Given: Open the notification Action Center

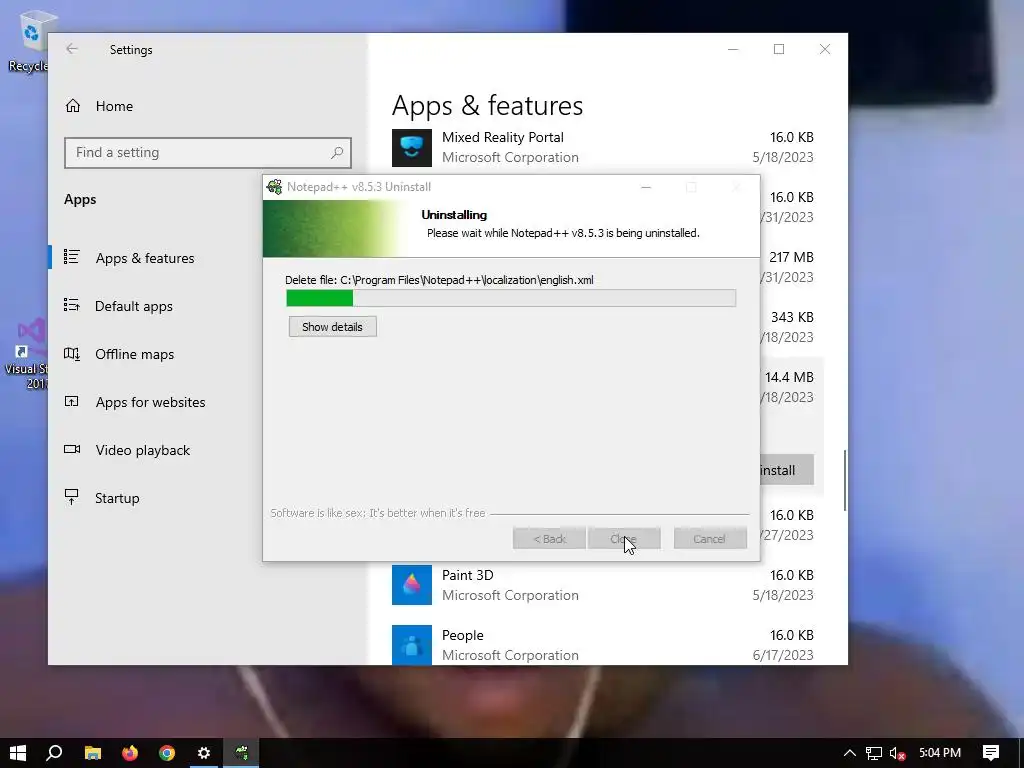Looking at the screenshot, I should tap(991, 753).
